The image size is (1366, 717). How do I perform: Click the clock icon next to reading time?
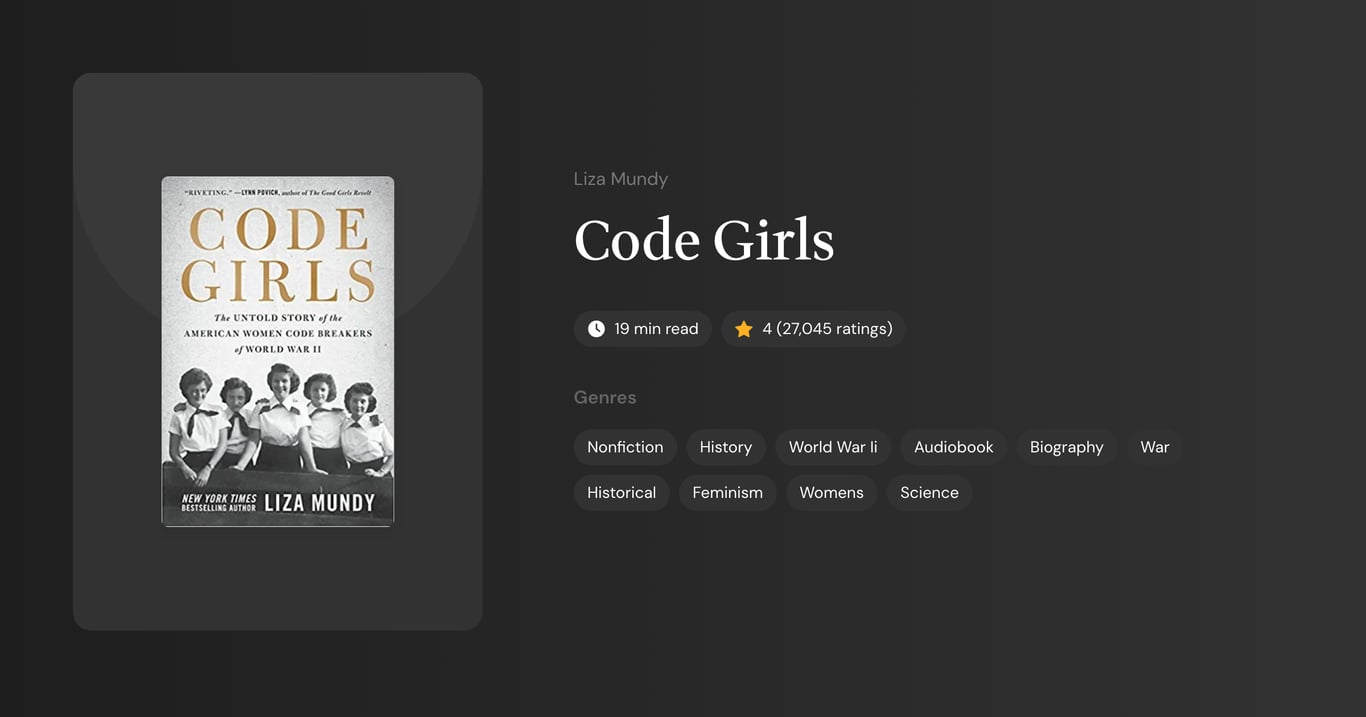595,328
